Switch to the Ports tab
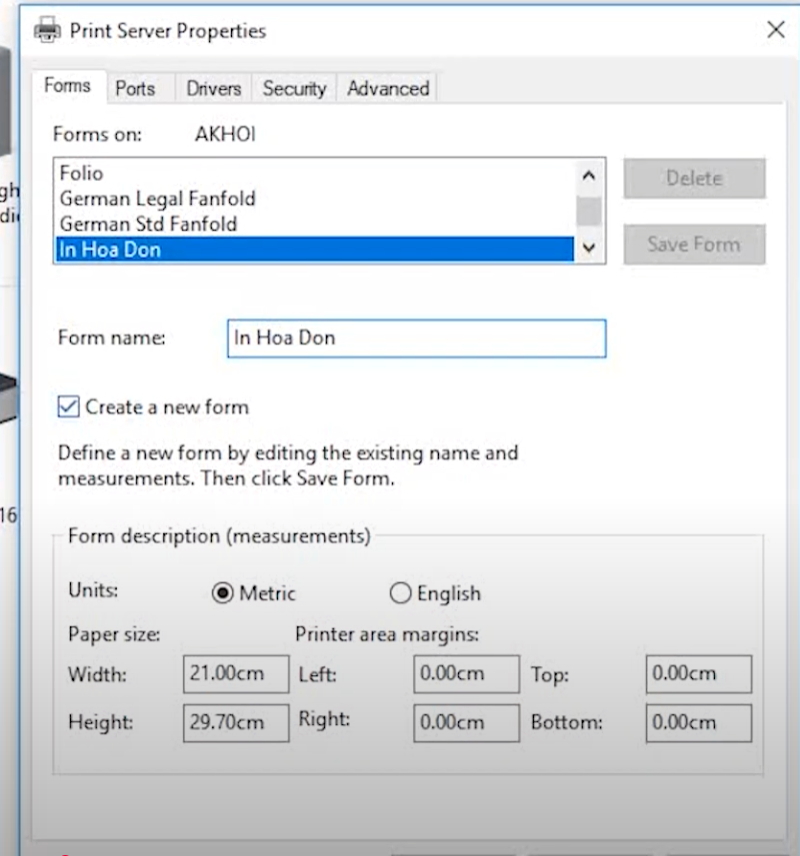The width and height of the screenshot is (800, 856). (x=135, y=88)
